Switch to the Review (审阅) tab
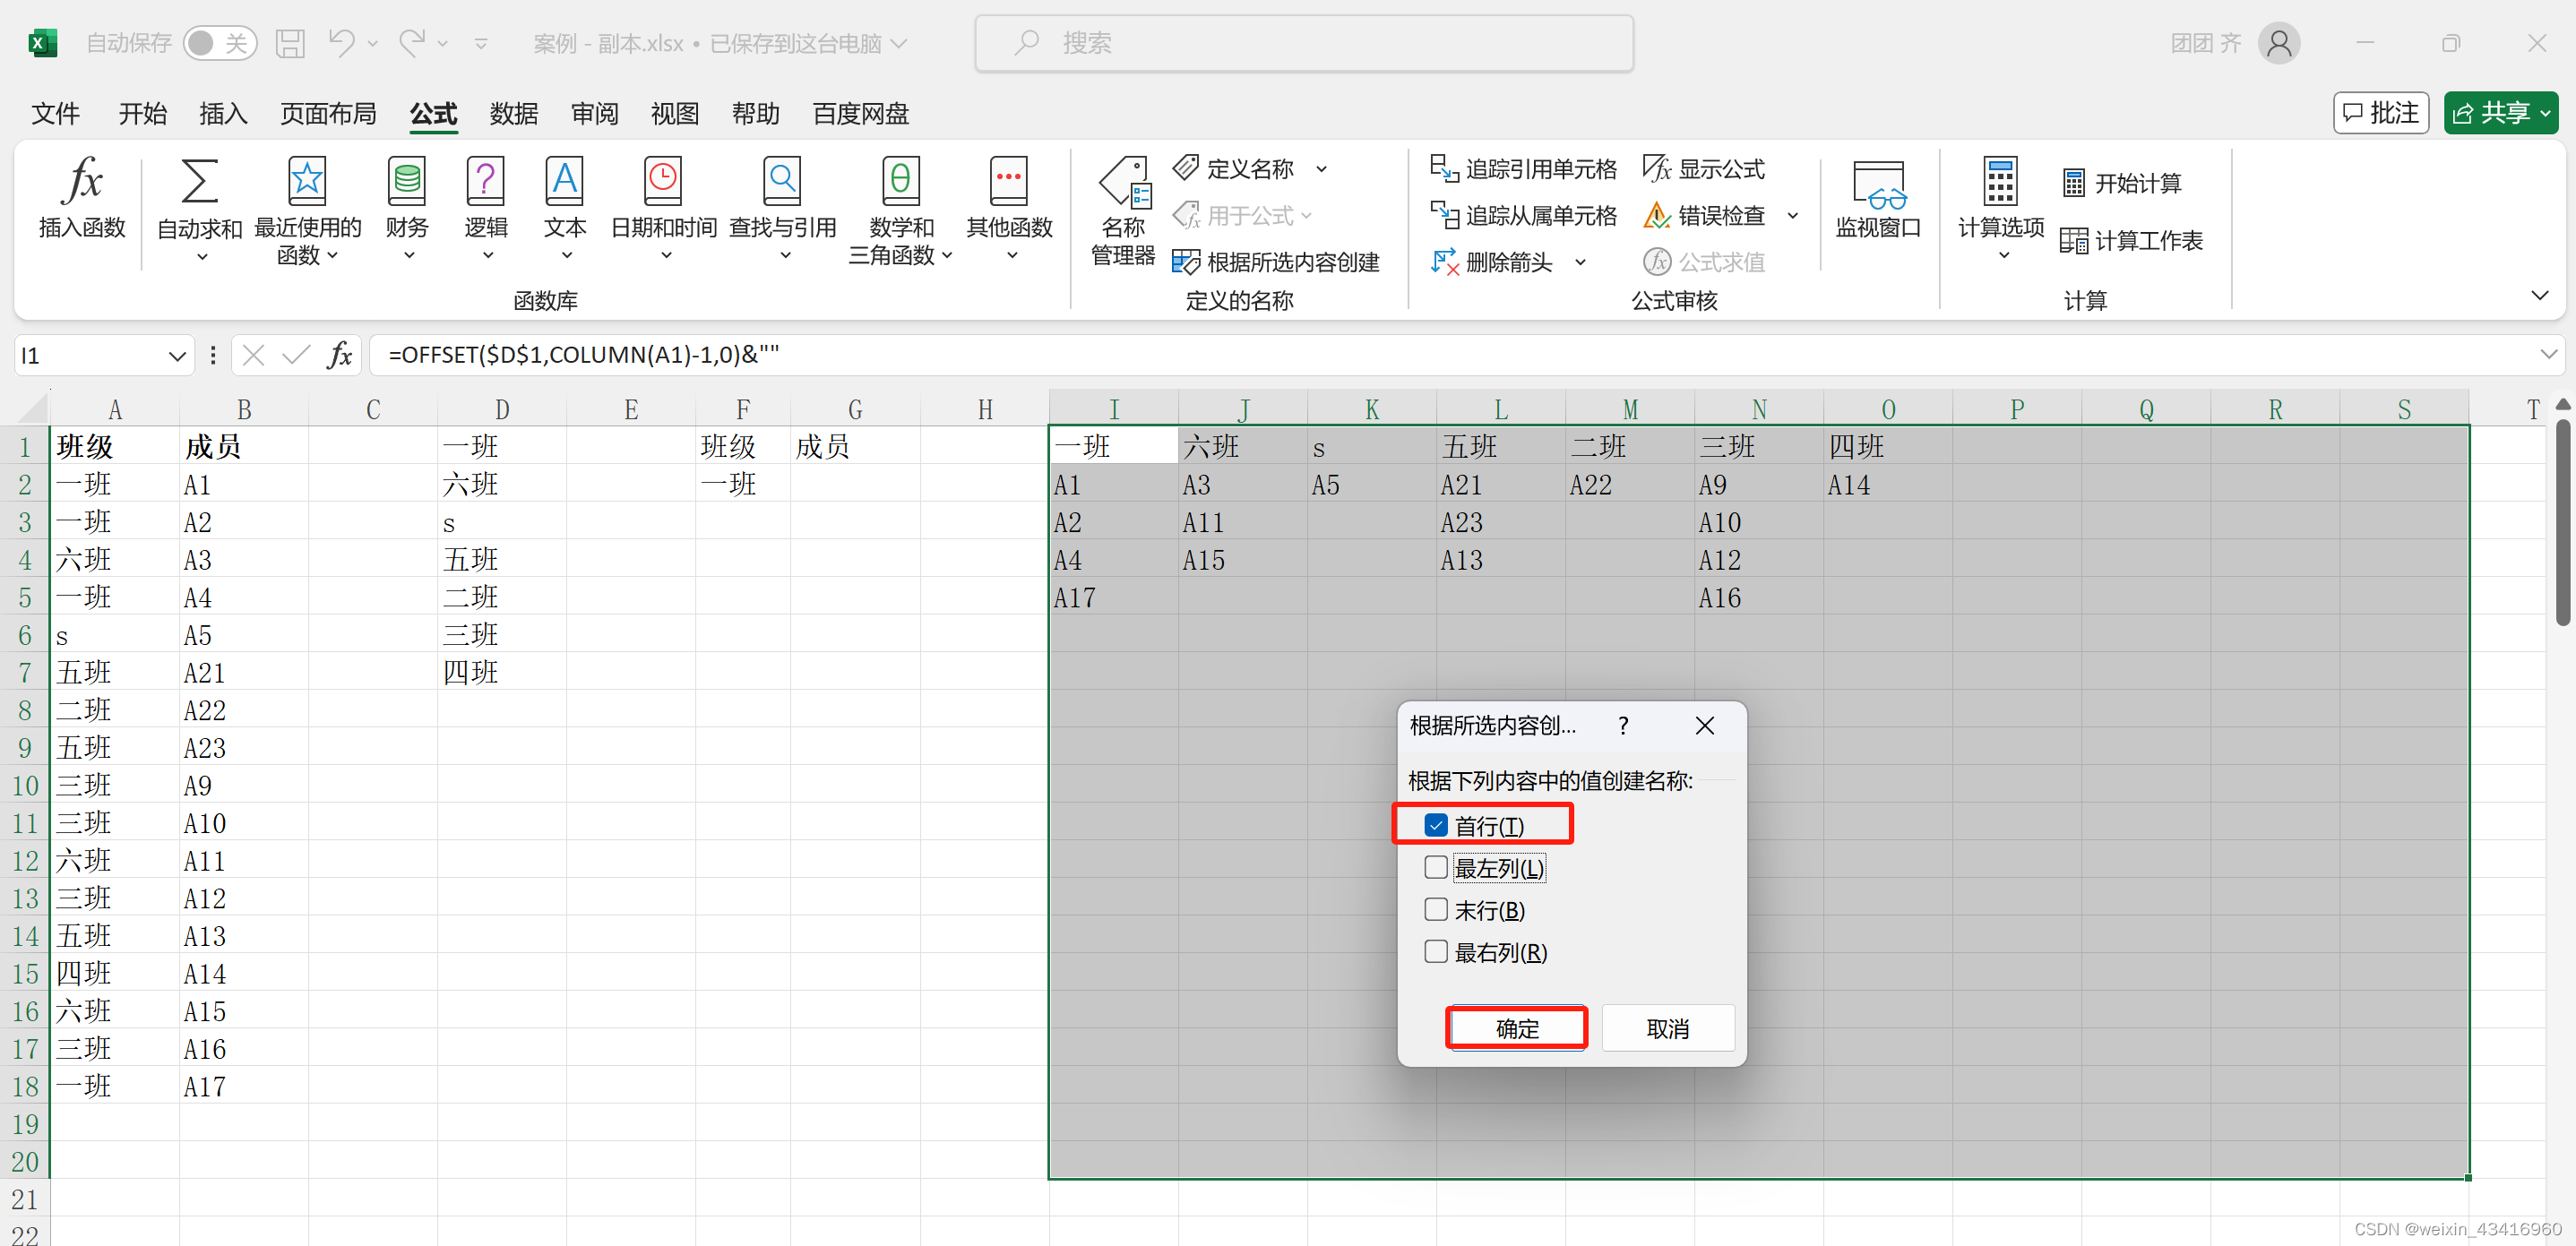The width and height of the screenshot is (2576, 1246). pyautogui.click(x=595, y=113)
